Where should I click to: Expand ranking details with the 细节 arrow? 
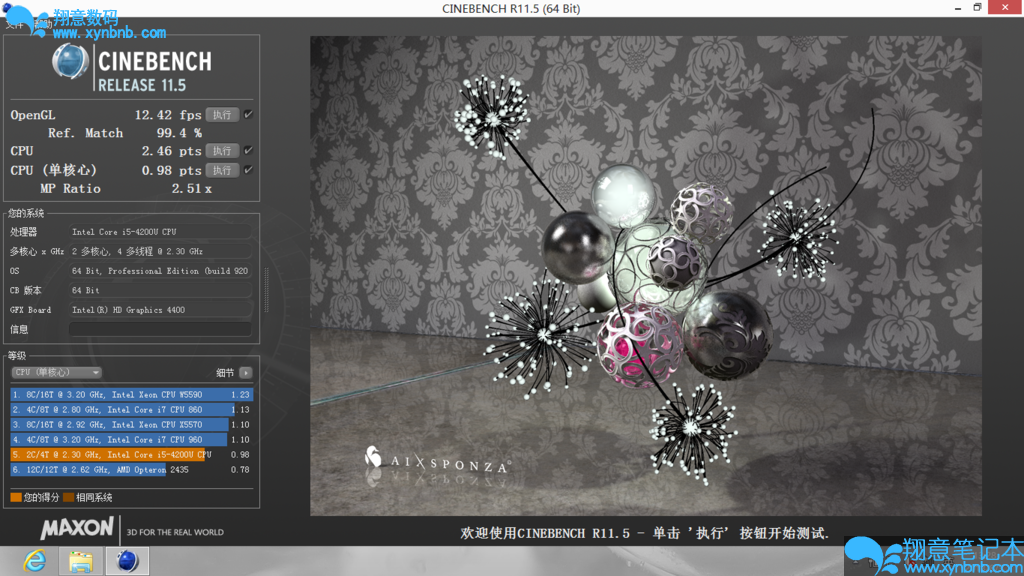pyautogui.click(x=246, y=372)
